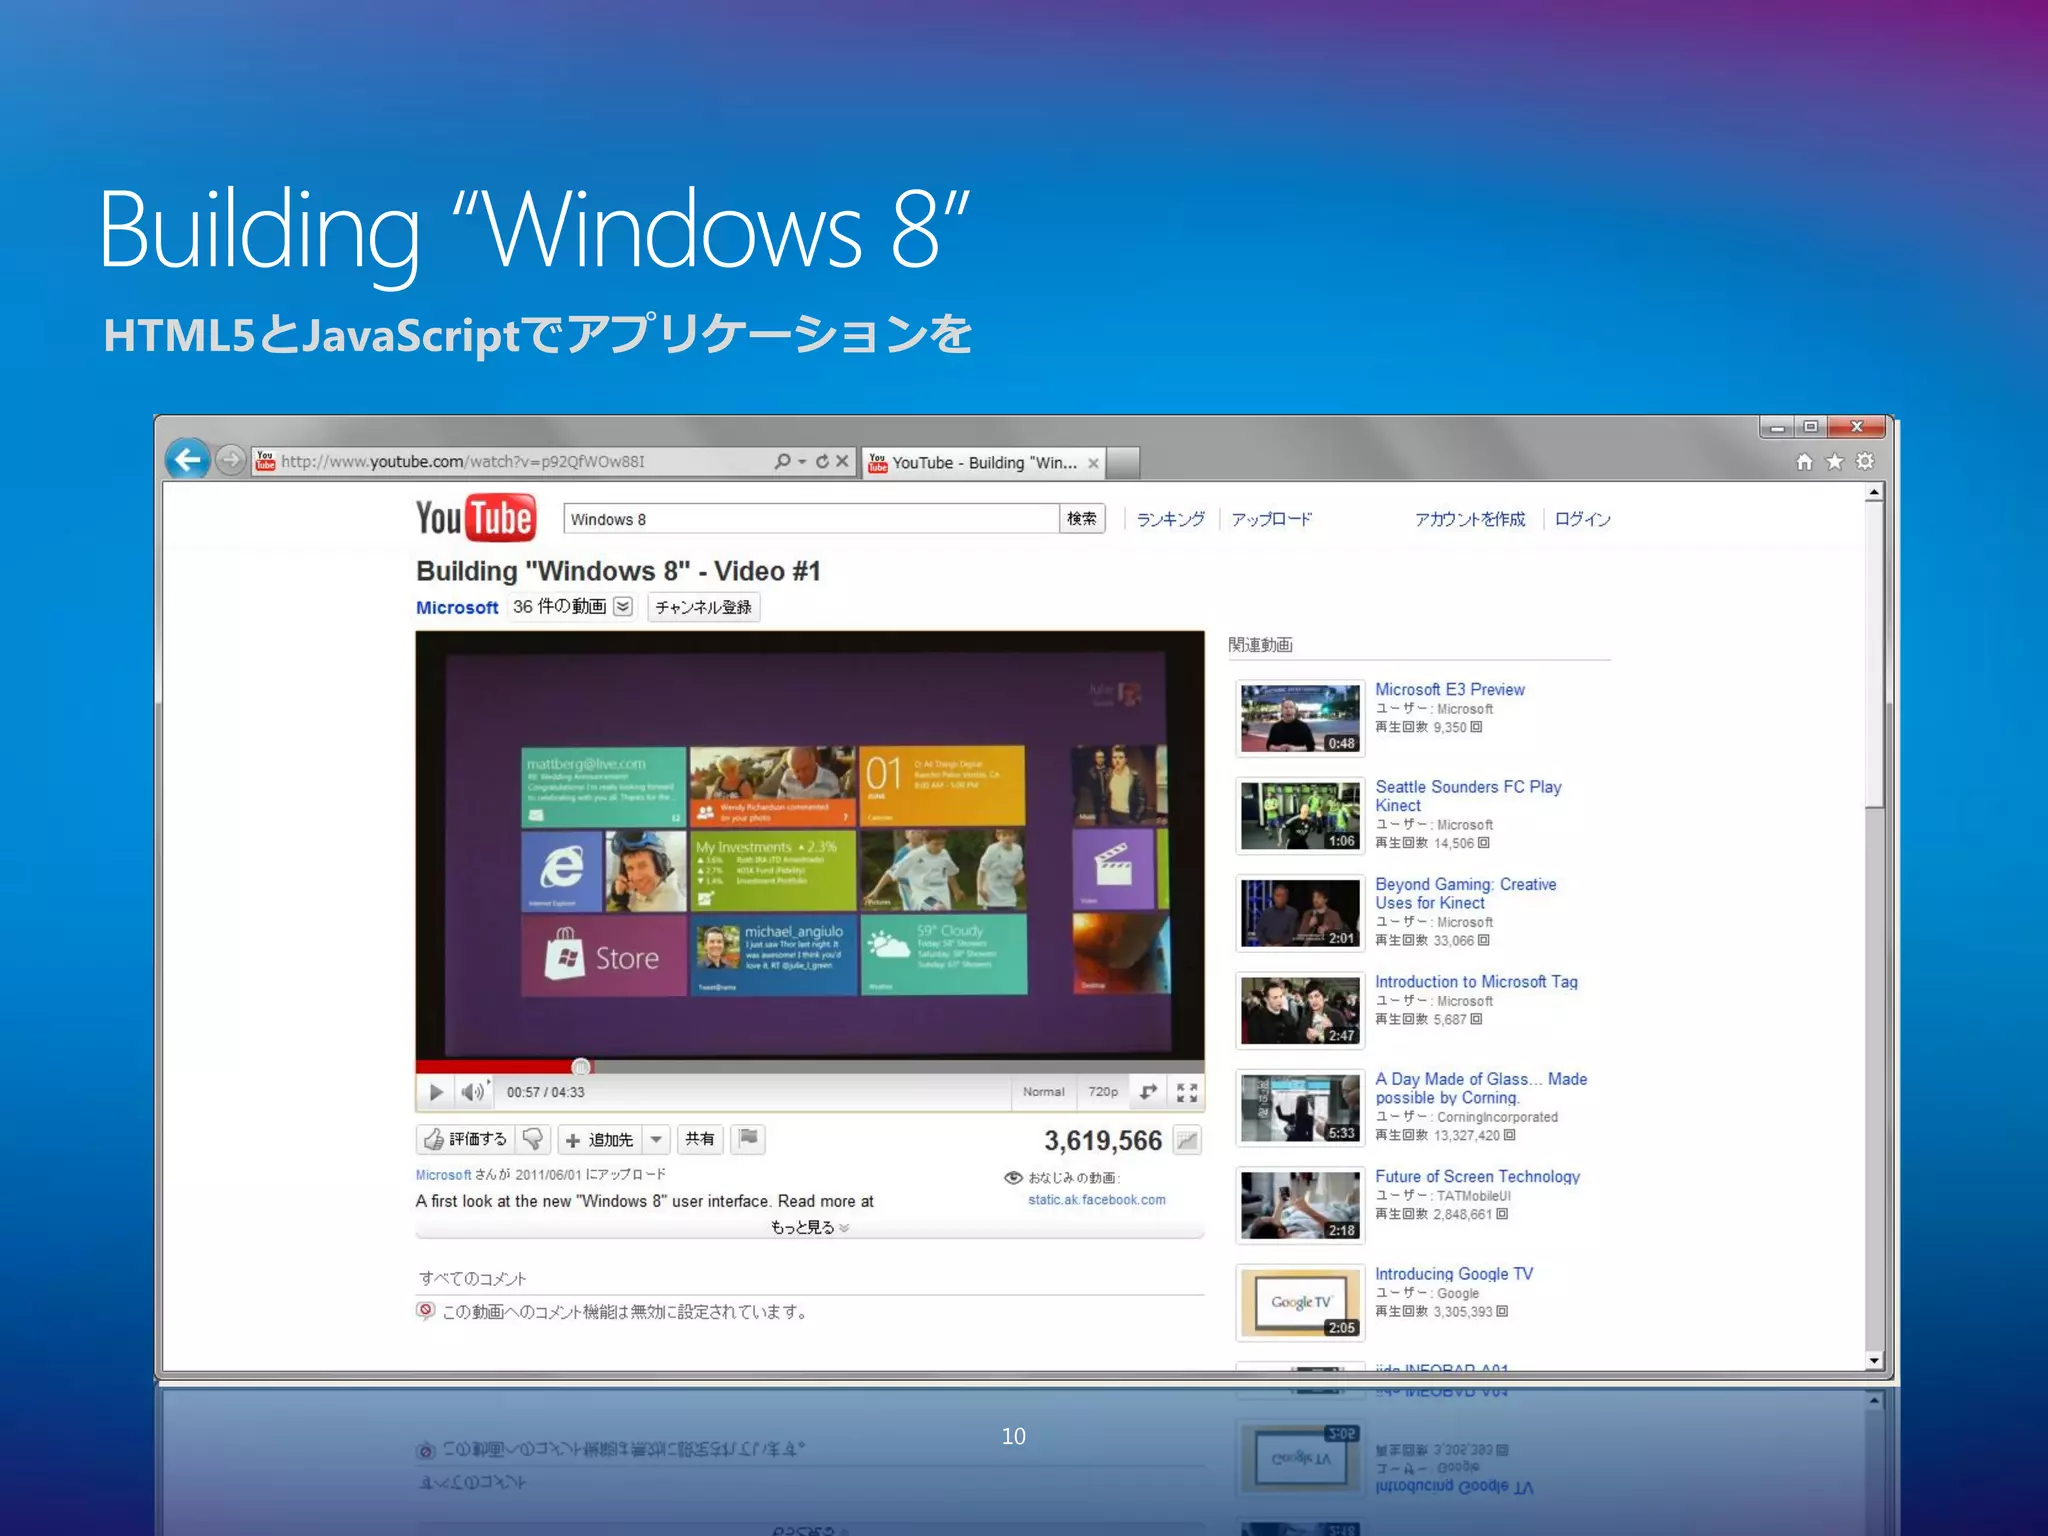
Task: Close the YouTube tab with its X
Action: click(x=1093, y=463)
